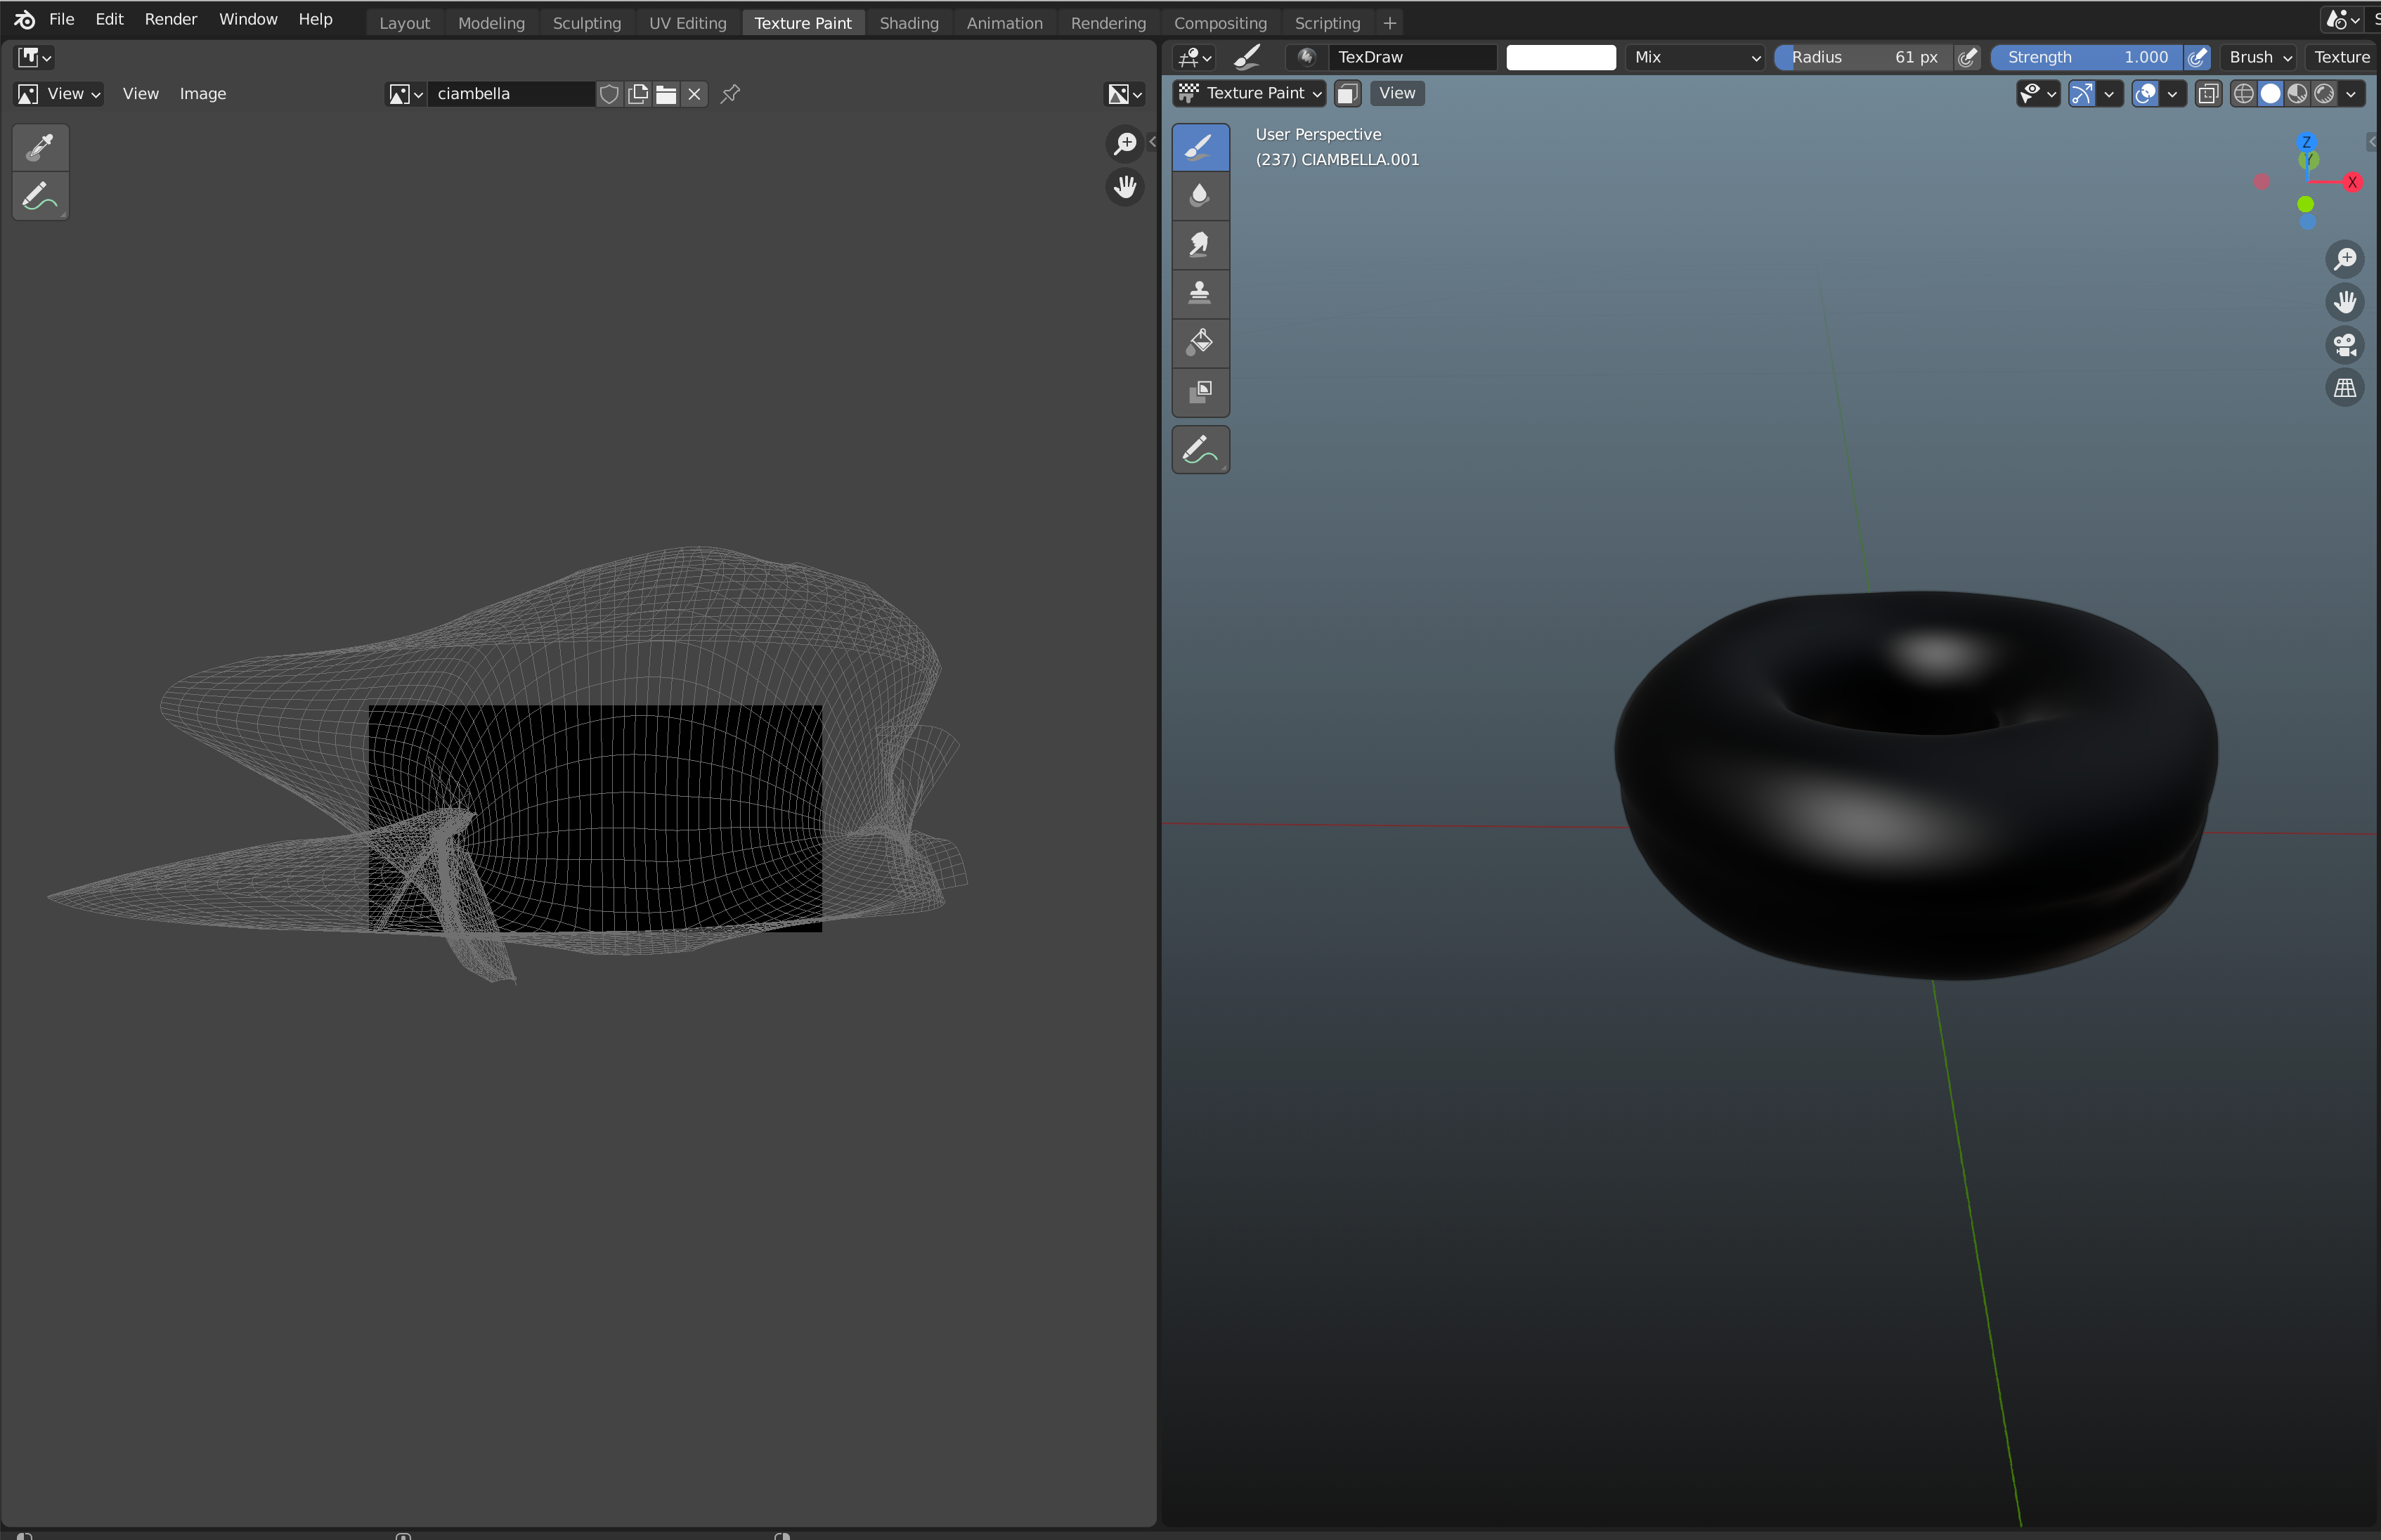
Task: Click the 3D viewport zoom magnifier icon
Action: (x=2345, y=259)
